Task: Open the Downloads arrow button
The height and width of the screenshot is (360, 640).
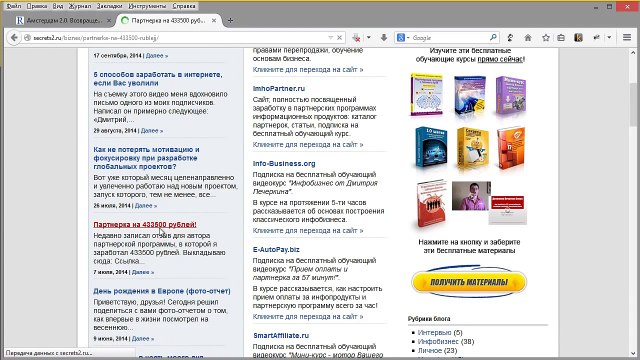Action: pos(384,38)
